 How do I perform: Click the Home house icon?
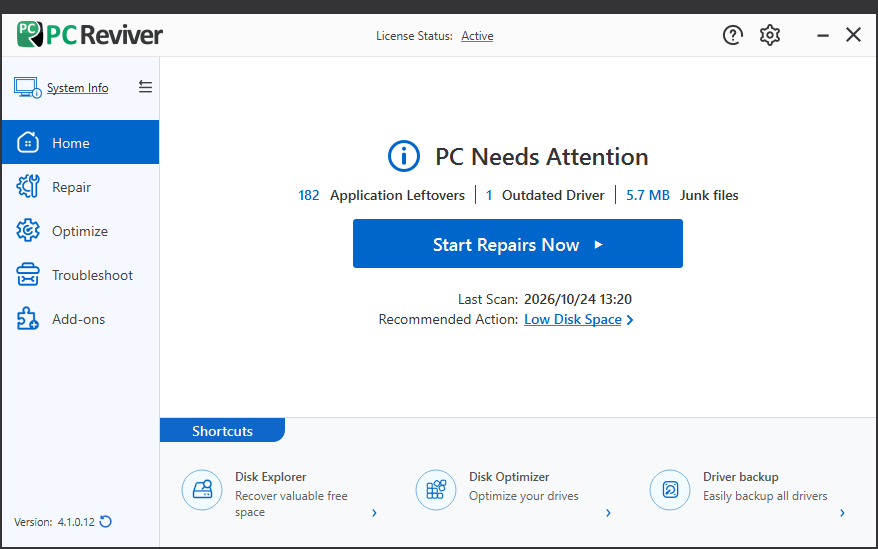coord(28,142)
